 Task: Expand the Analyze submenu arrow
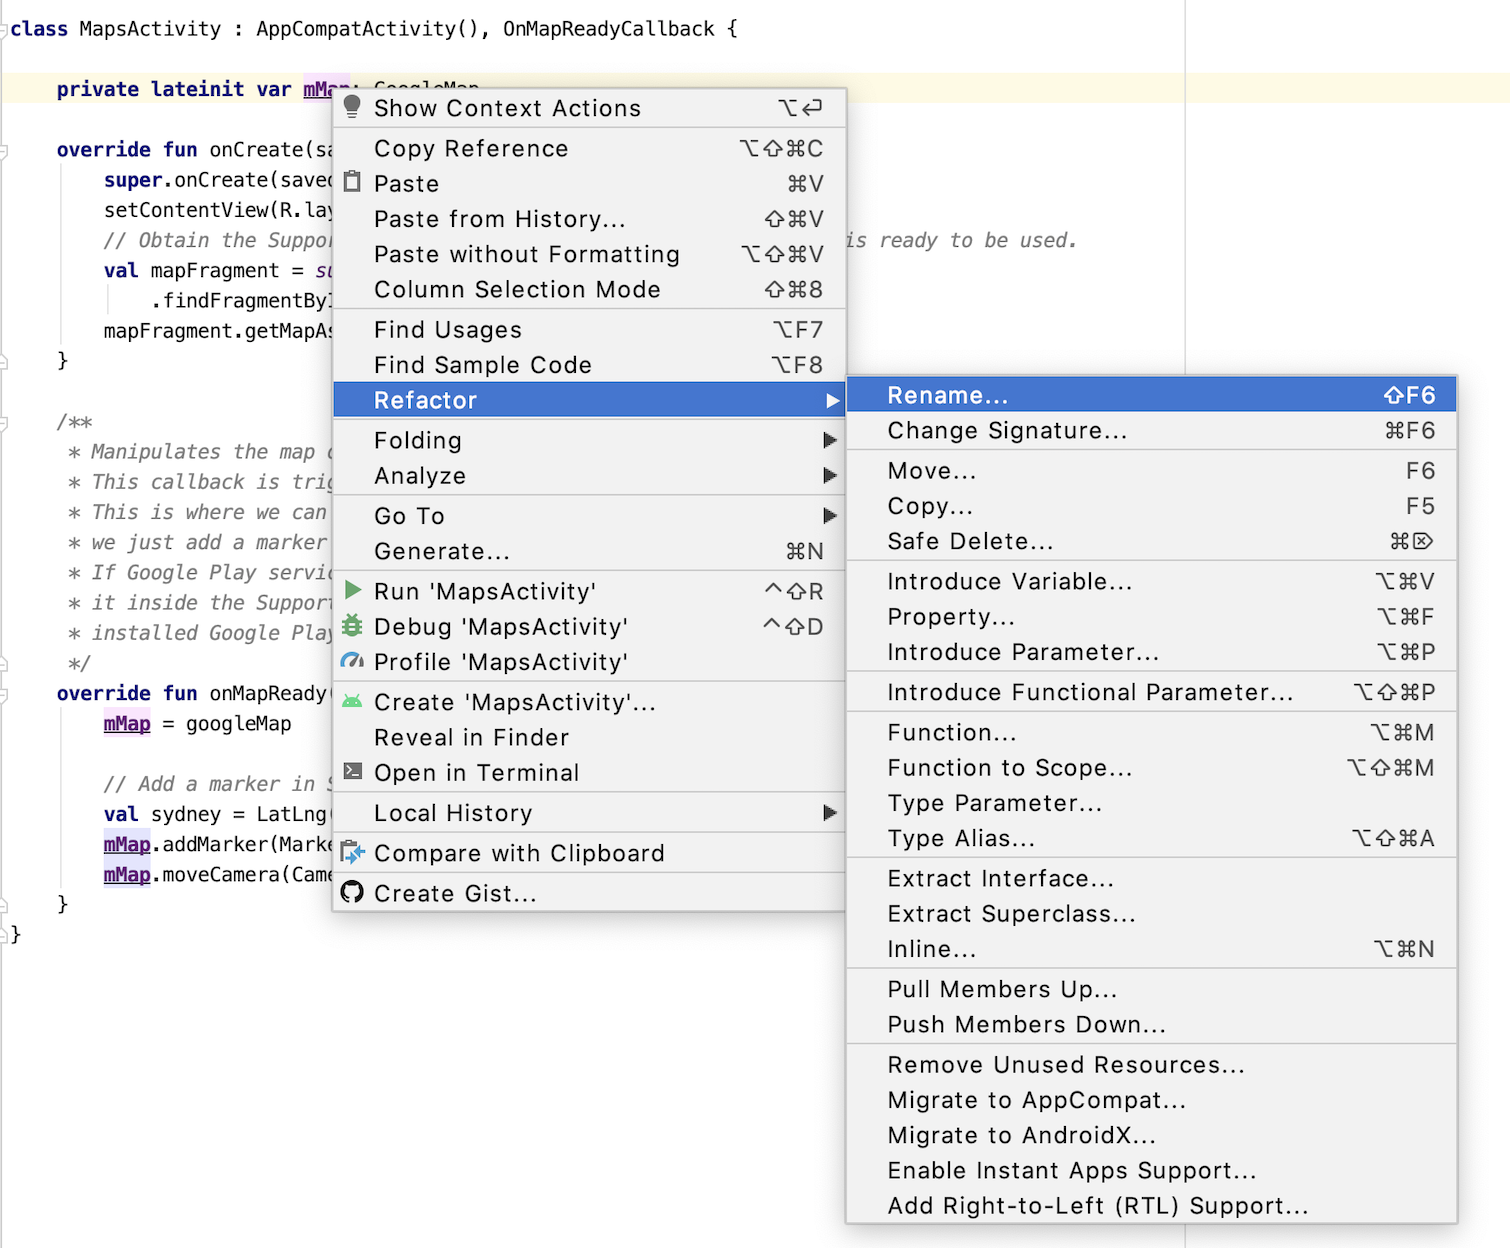[829, 476]
